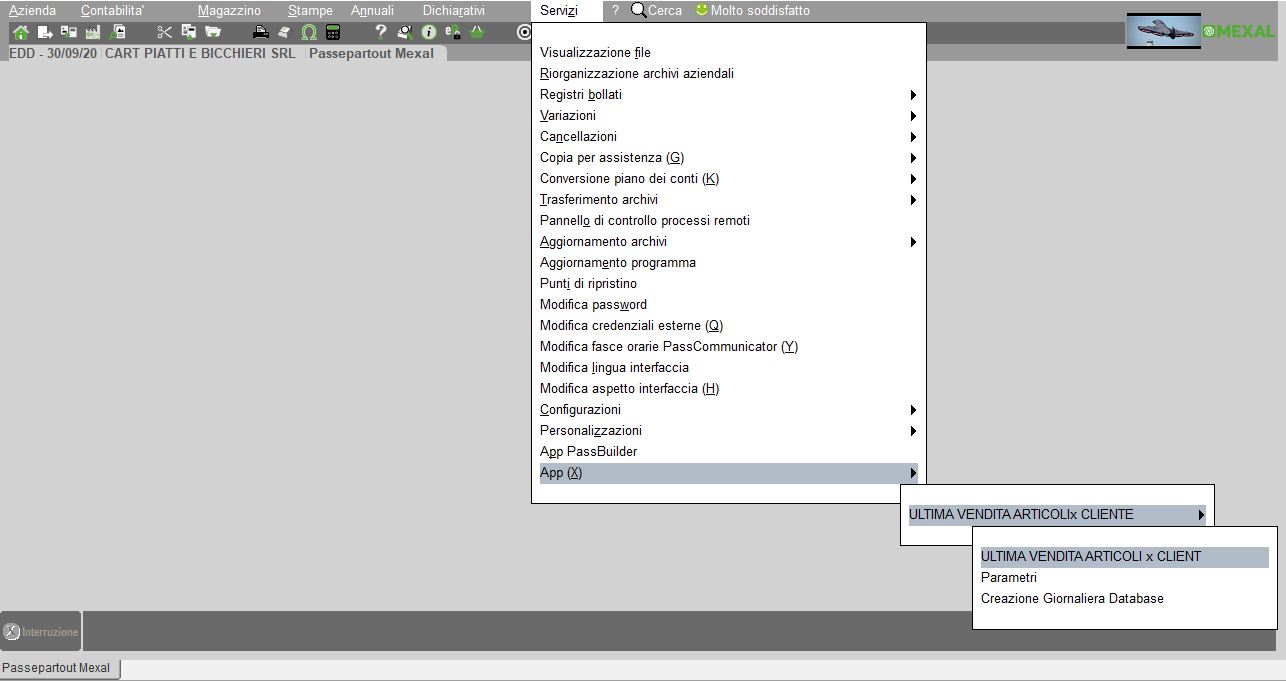Click the Molto soddisfatto feedback button
Screen dimensions: 1286x681
pyautogui.click(x=752, y=10)
